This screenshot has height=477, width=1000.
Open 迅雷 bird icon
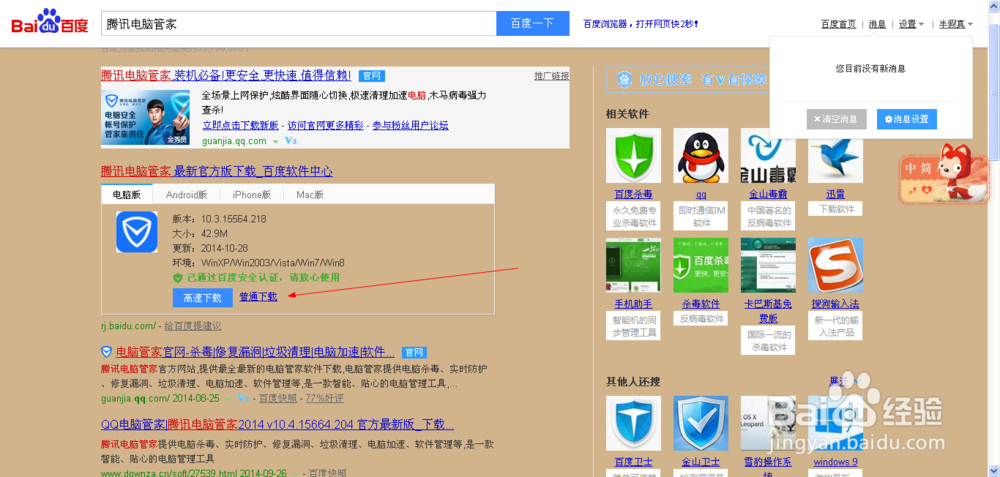835,161
